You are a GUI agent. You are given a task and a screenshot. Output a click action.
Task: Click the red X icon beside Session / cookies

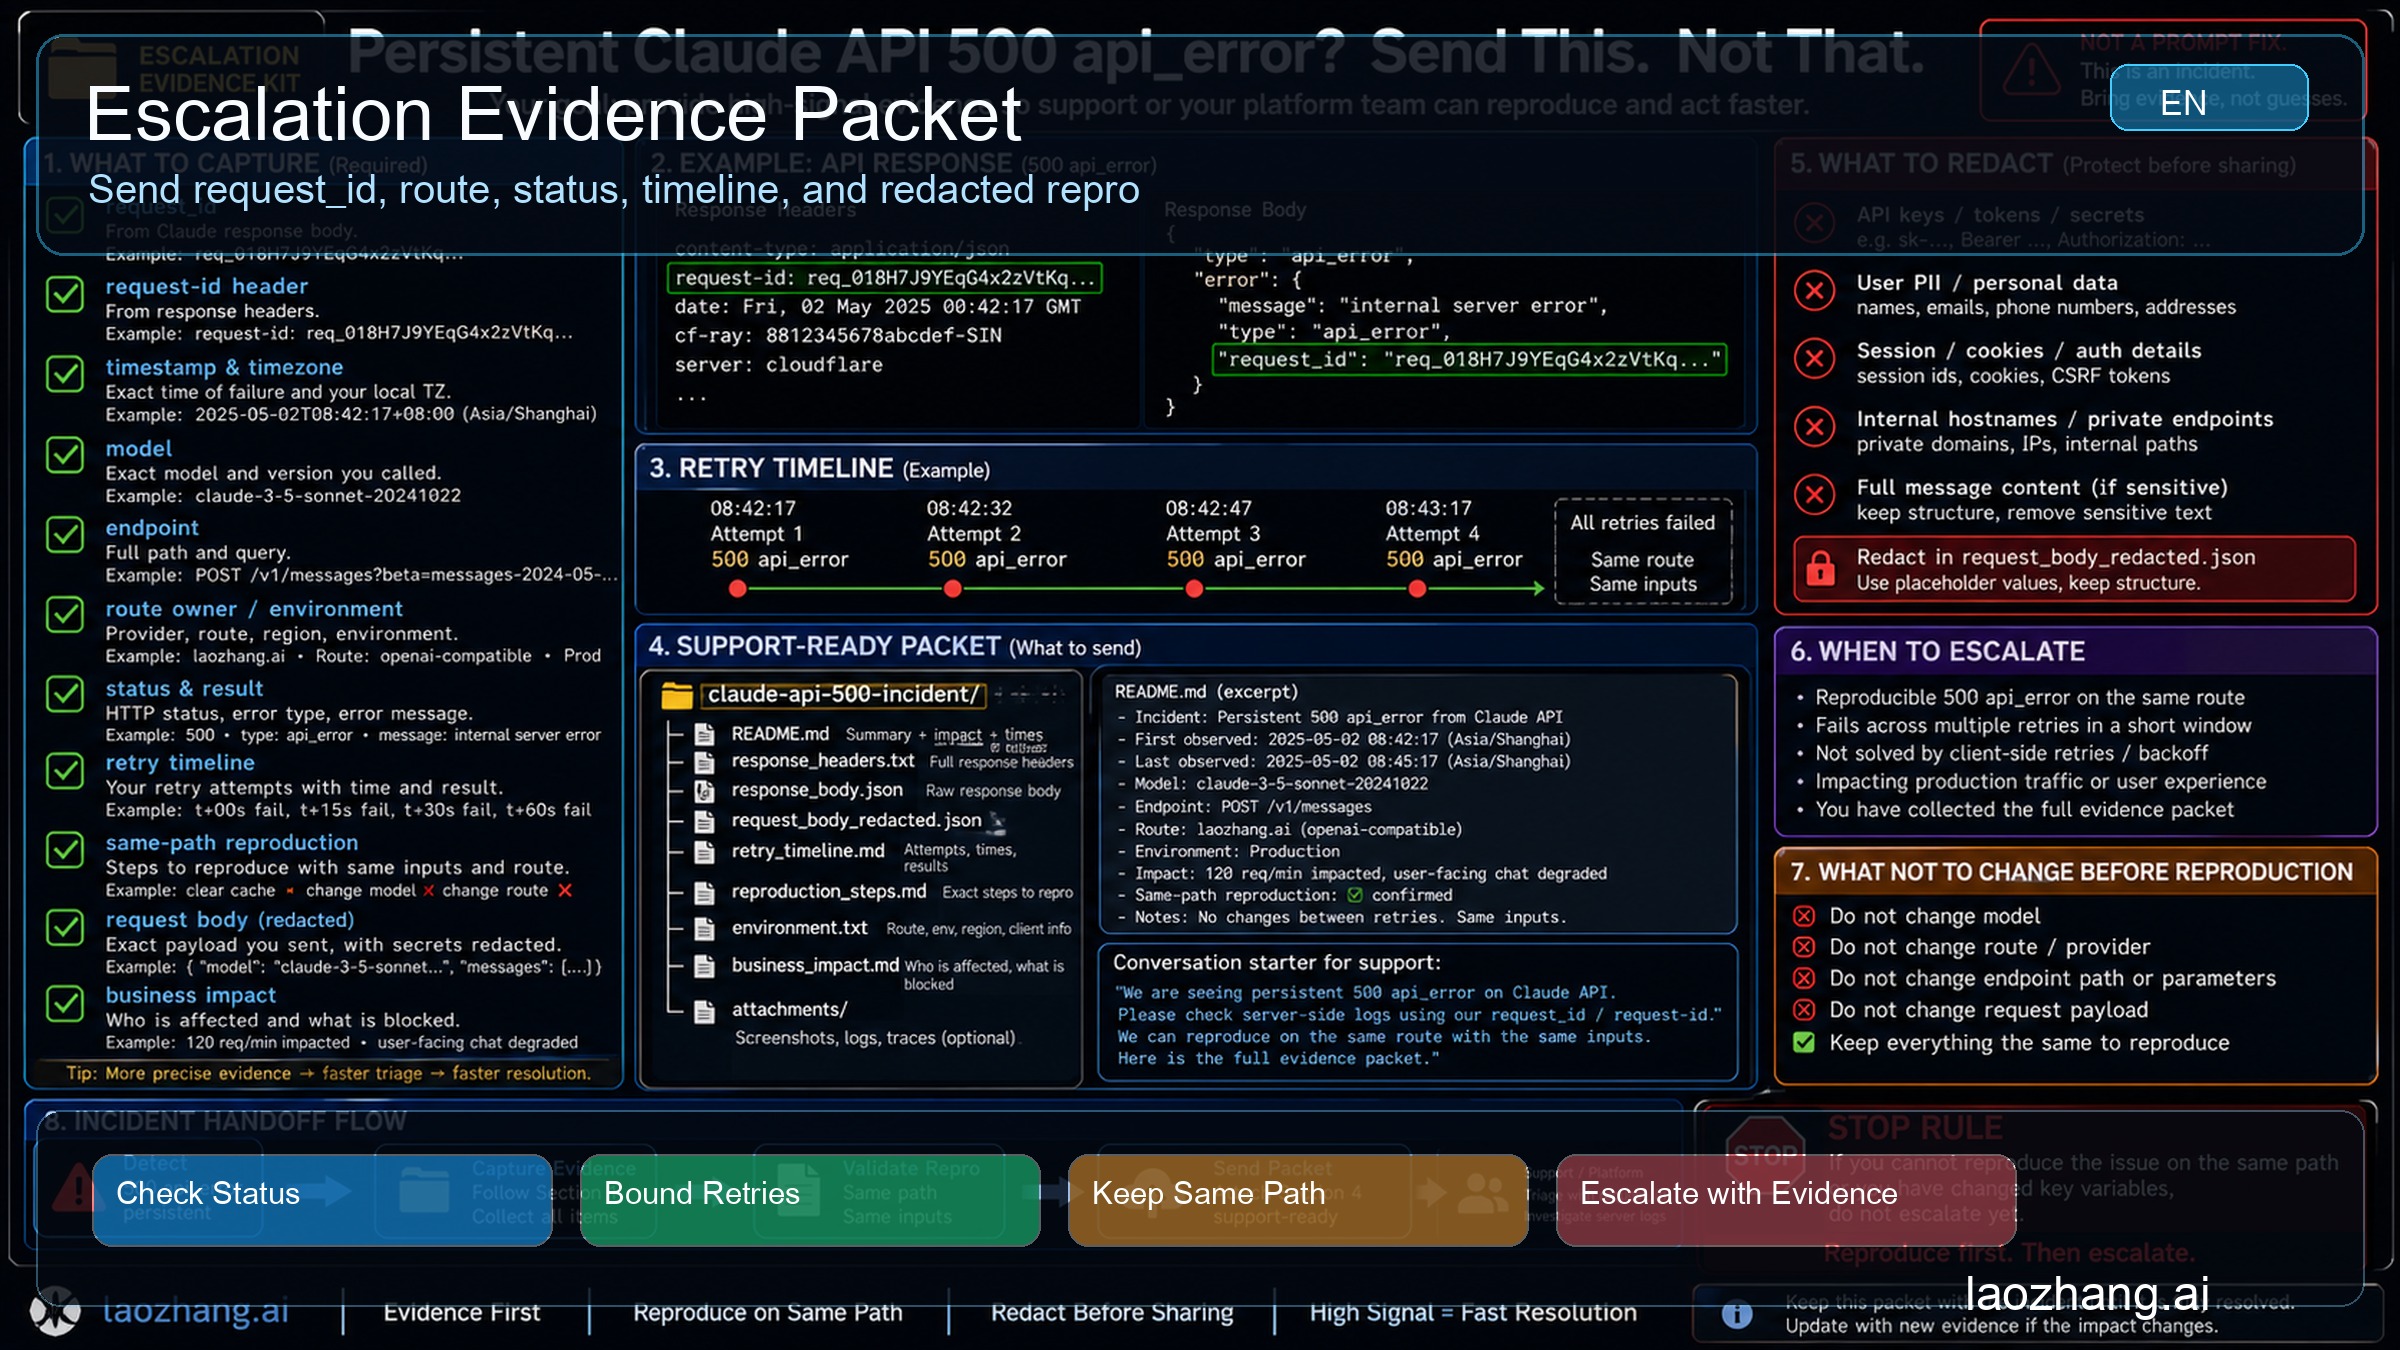[x=1814, y=359]
